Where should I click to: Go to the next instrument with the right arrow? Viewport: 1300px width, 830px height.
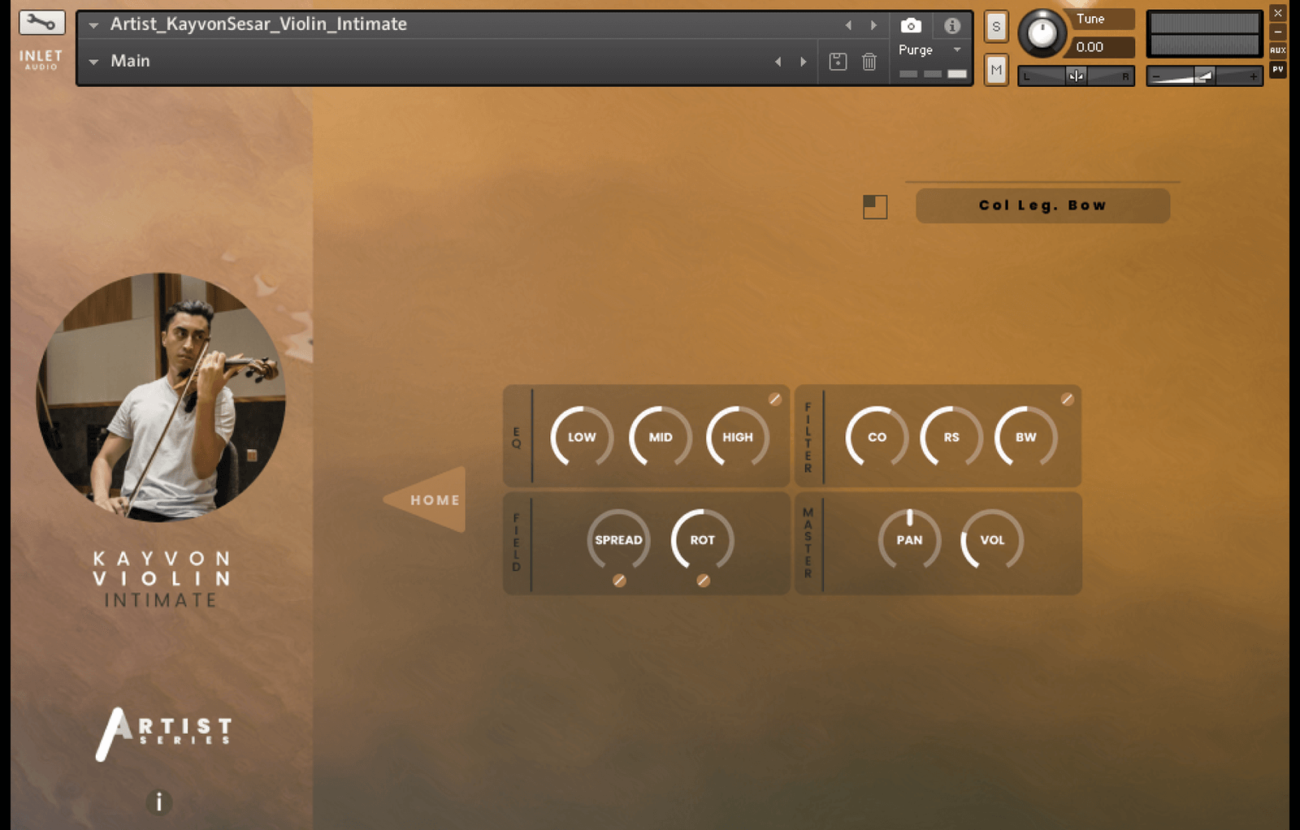pyautogui.click(x=873, y=25)
